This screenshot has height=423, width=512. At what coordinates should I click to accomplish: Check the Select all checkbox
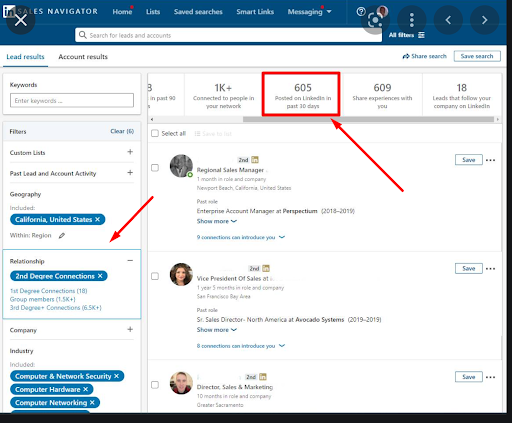pyautogui.click(x=155, y=133)
